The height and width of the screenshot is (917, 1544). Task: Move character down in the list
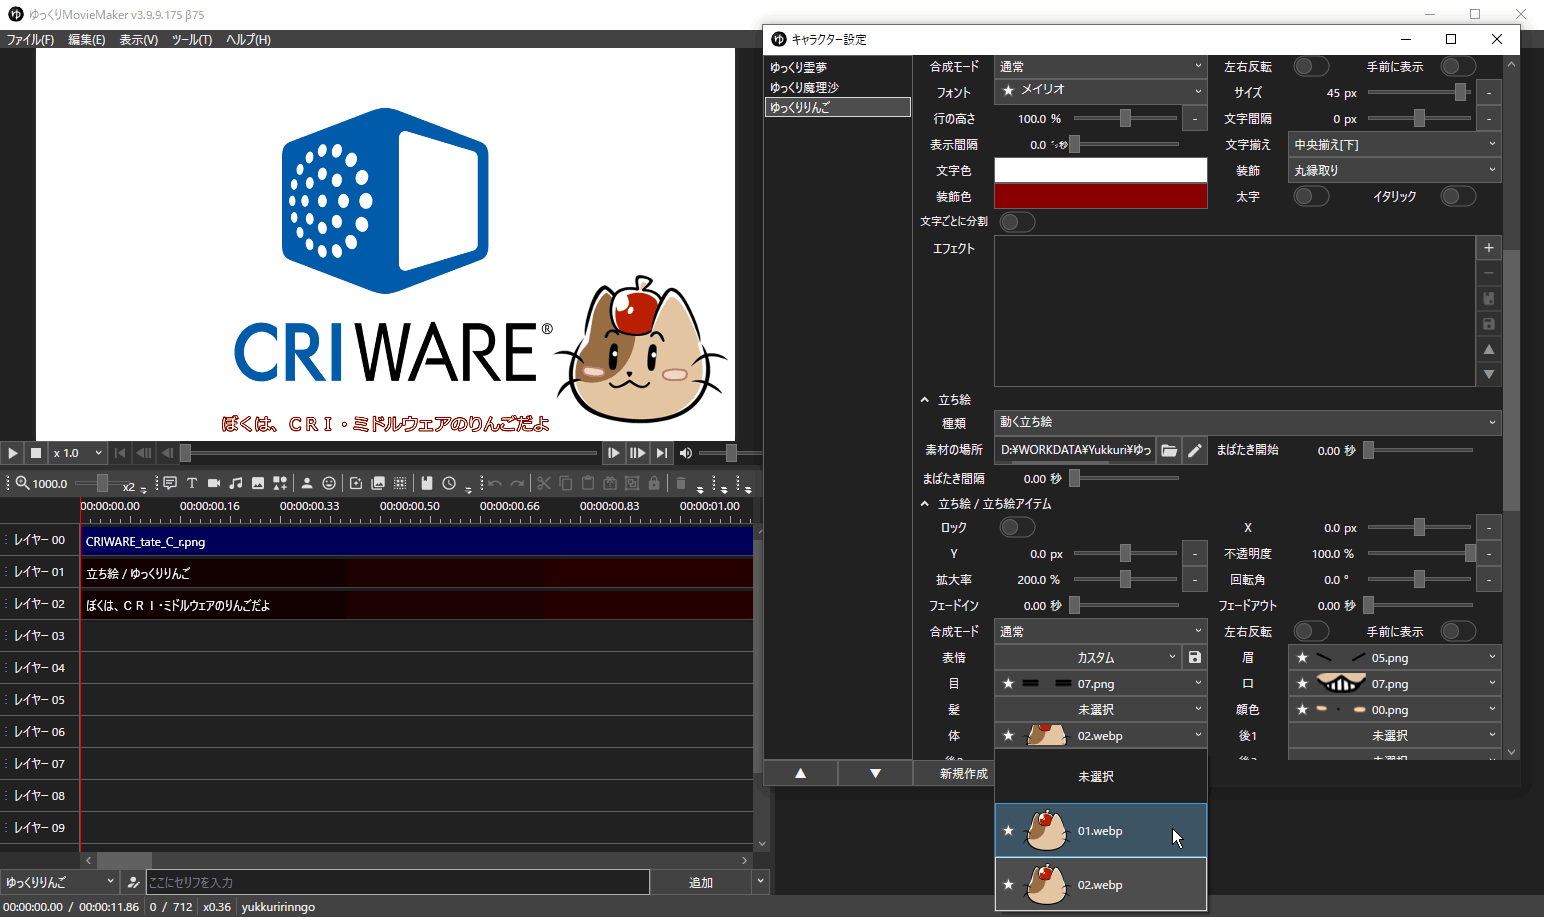click(875, 773)
